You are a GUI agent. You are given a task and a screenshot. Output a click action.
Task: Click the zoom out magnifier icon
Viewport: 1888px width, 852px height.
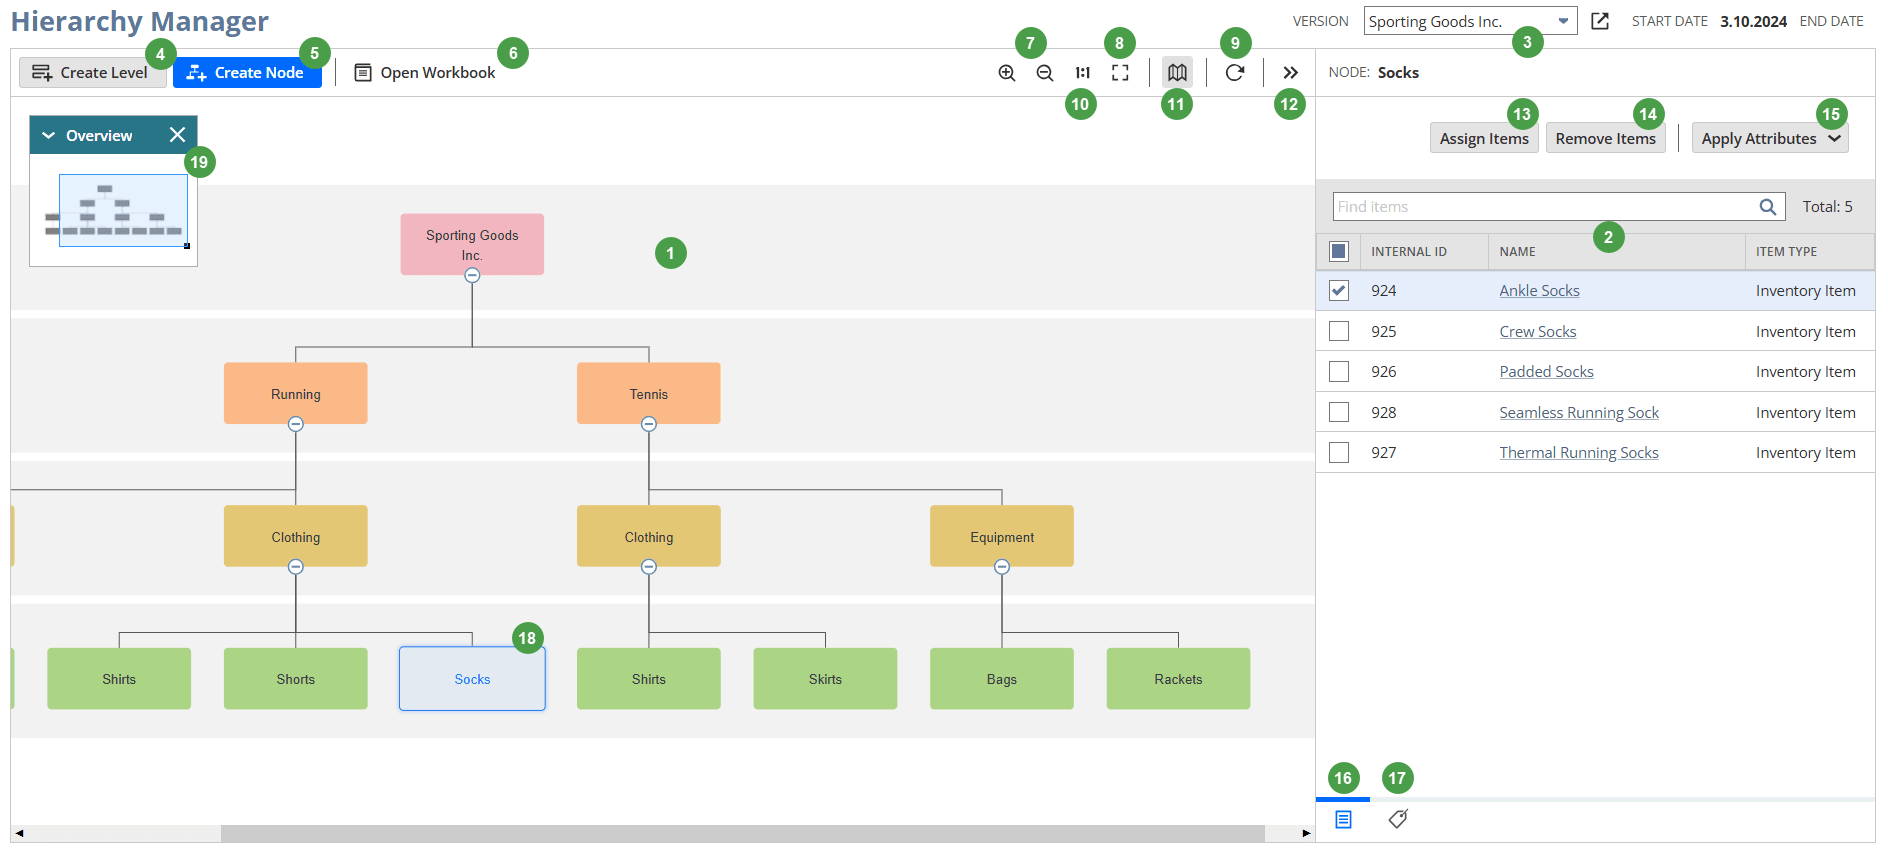tap(1045, 73)
